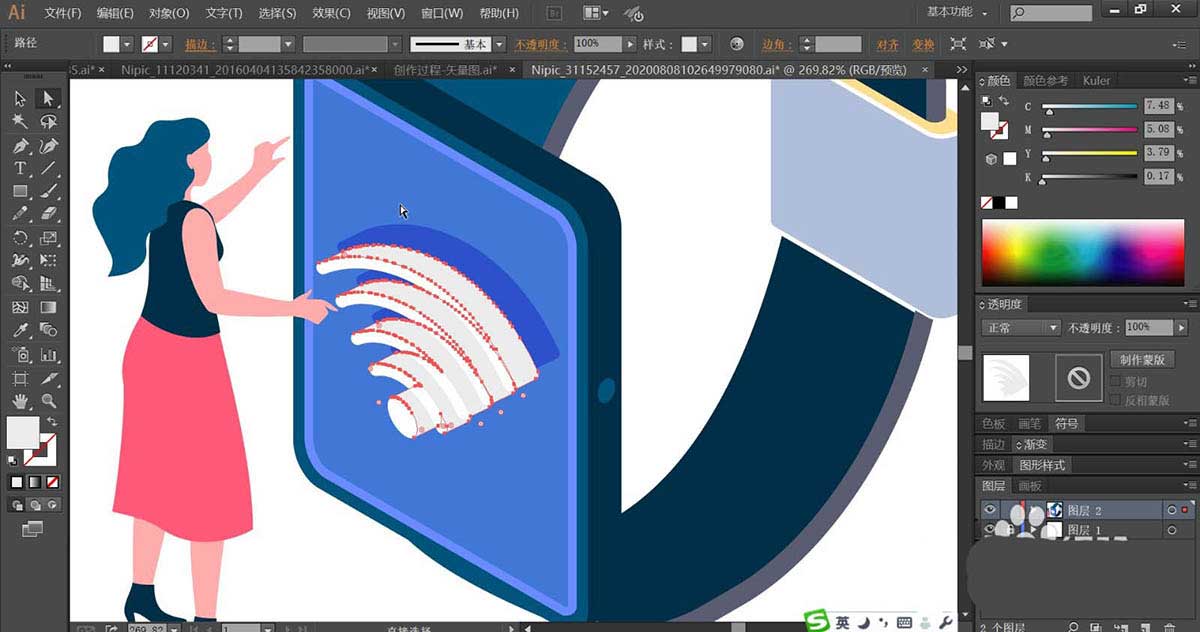Open the 基本功能 workspace dropdown
Image resolution: width=1200 pixels, height=632 pixels.
(x=957, y=12)
